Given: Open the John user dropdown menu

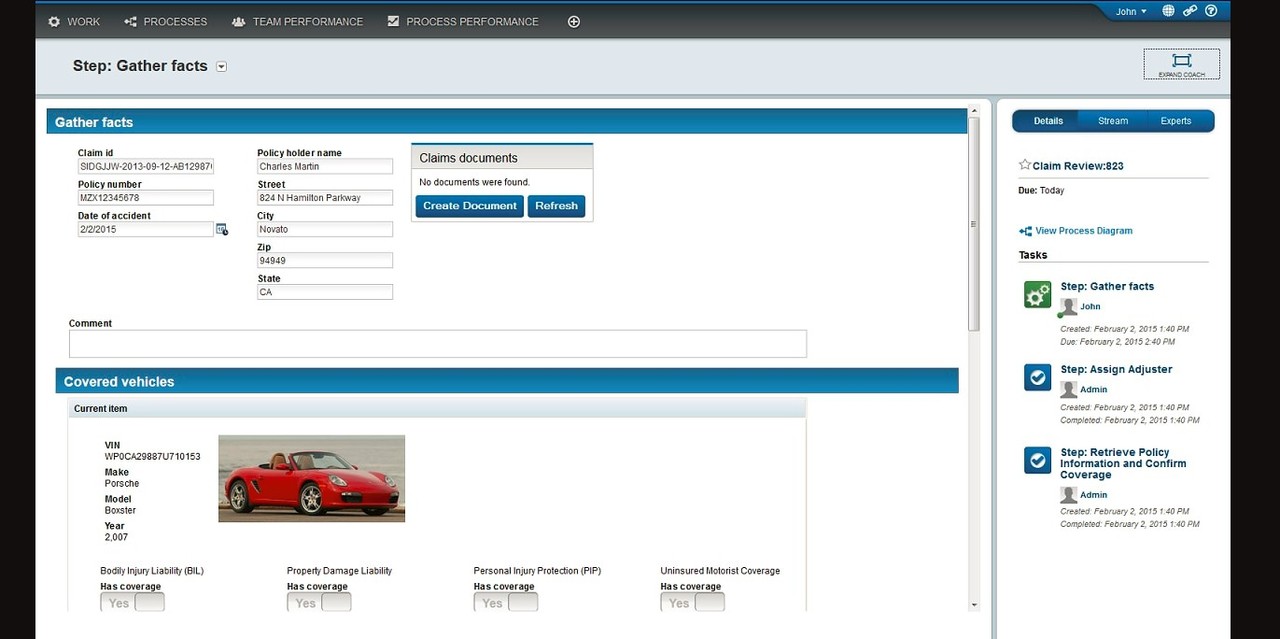Looking at the screenshot, I should [x=1131, y=12].
